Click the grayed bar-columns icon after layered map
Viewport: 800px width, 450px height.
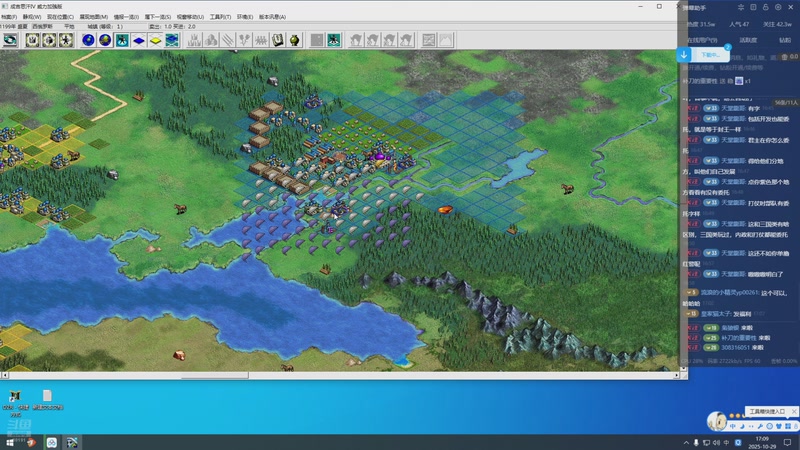(x=194, y=40)
